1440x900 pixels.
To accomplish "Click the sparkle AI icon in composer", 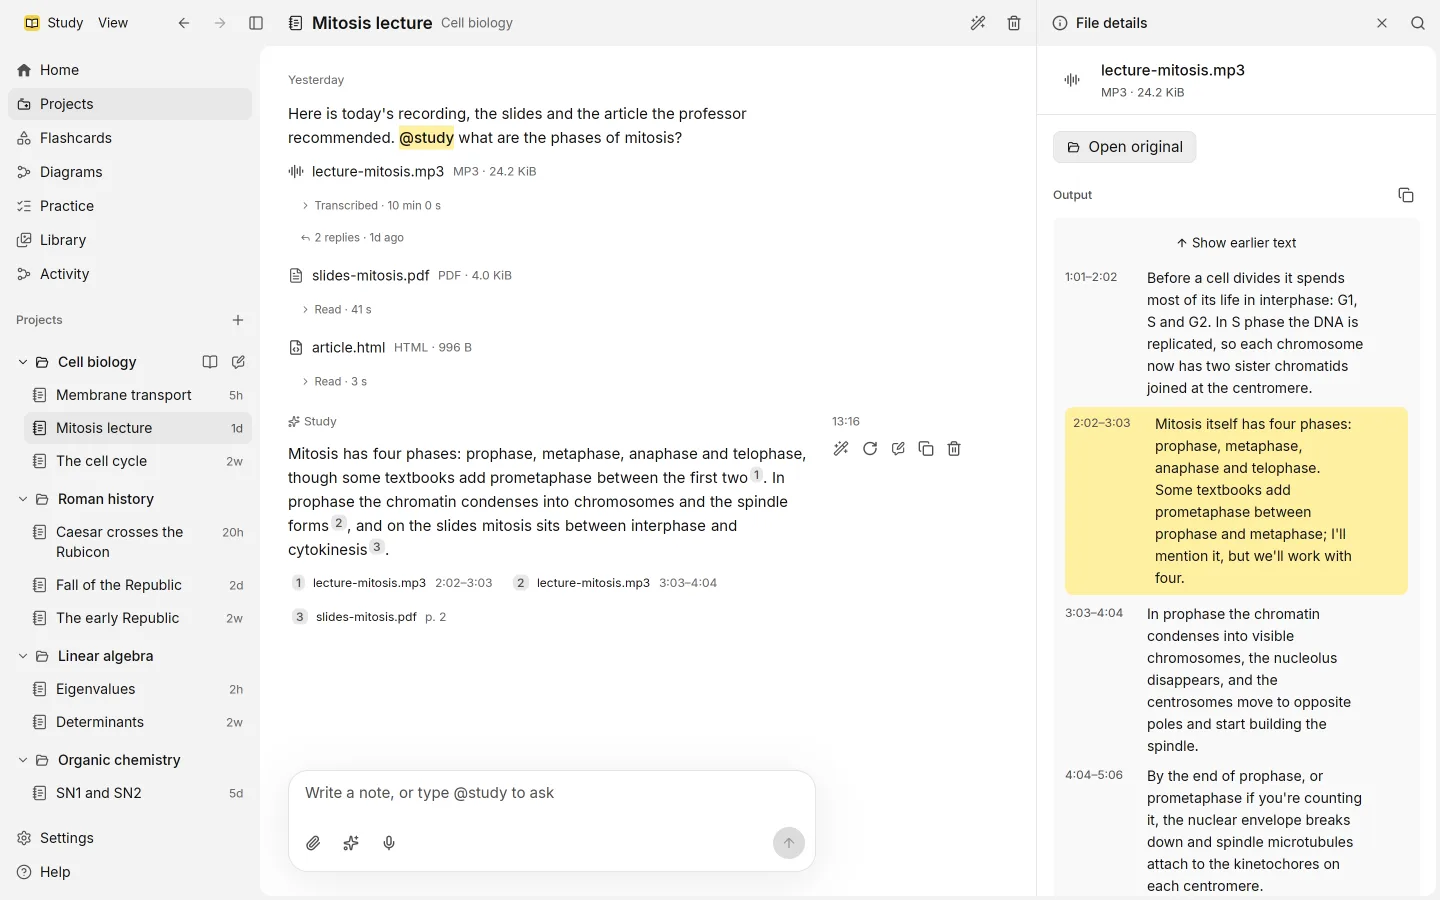I will 351,843.
